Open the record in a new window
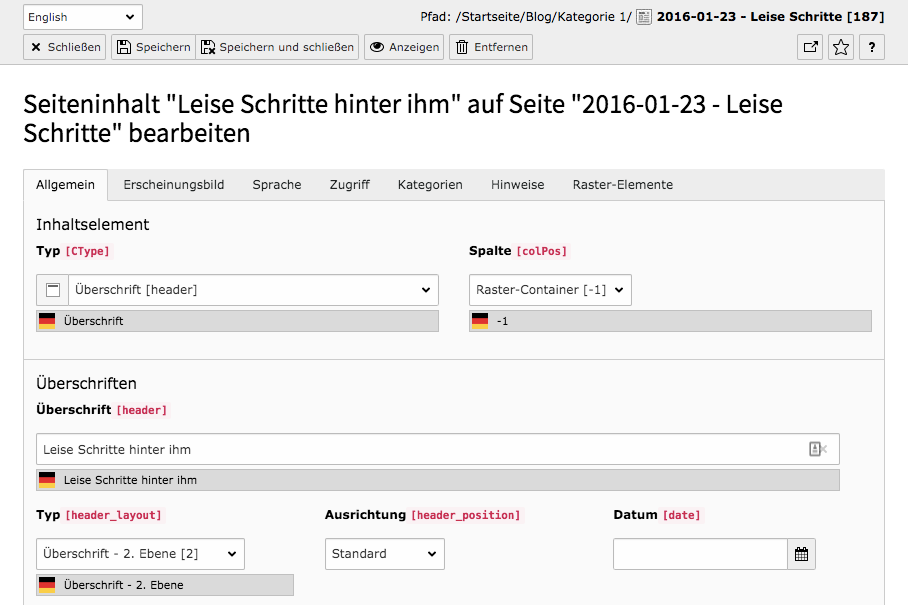Image resolution: width=908 pixels, height=605 pixels. 809,46
